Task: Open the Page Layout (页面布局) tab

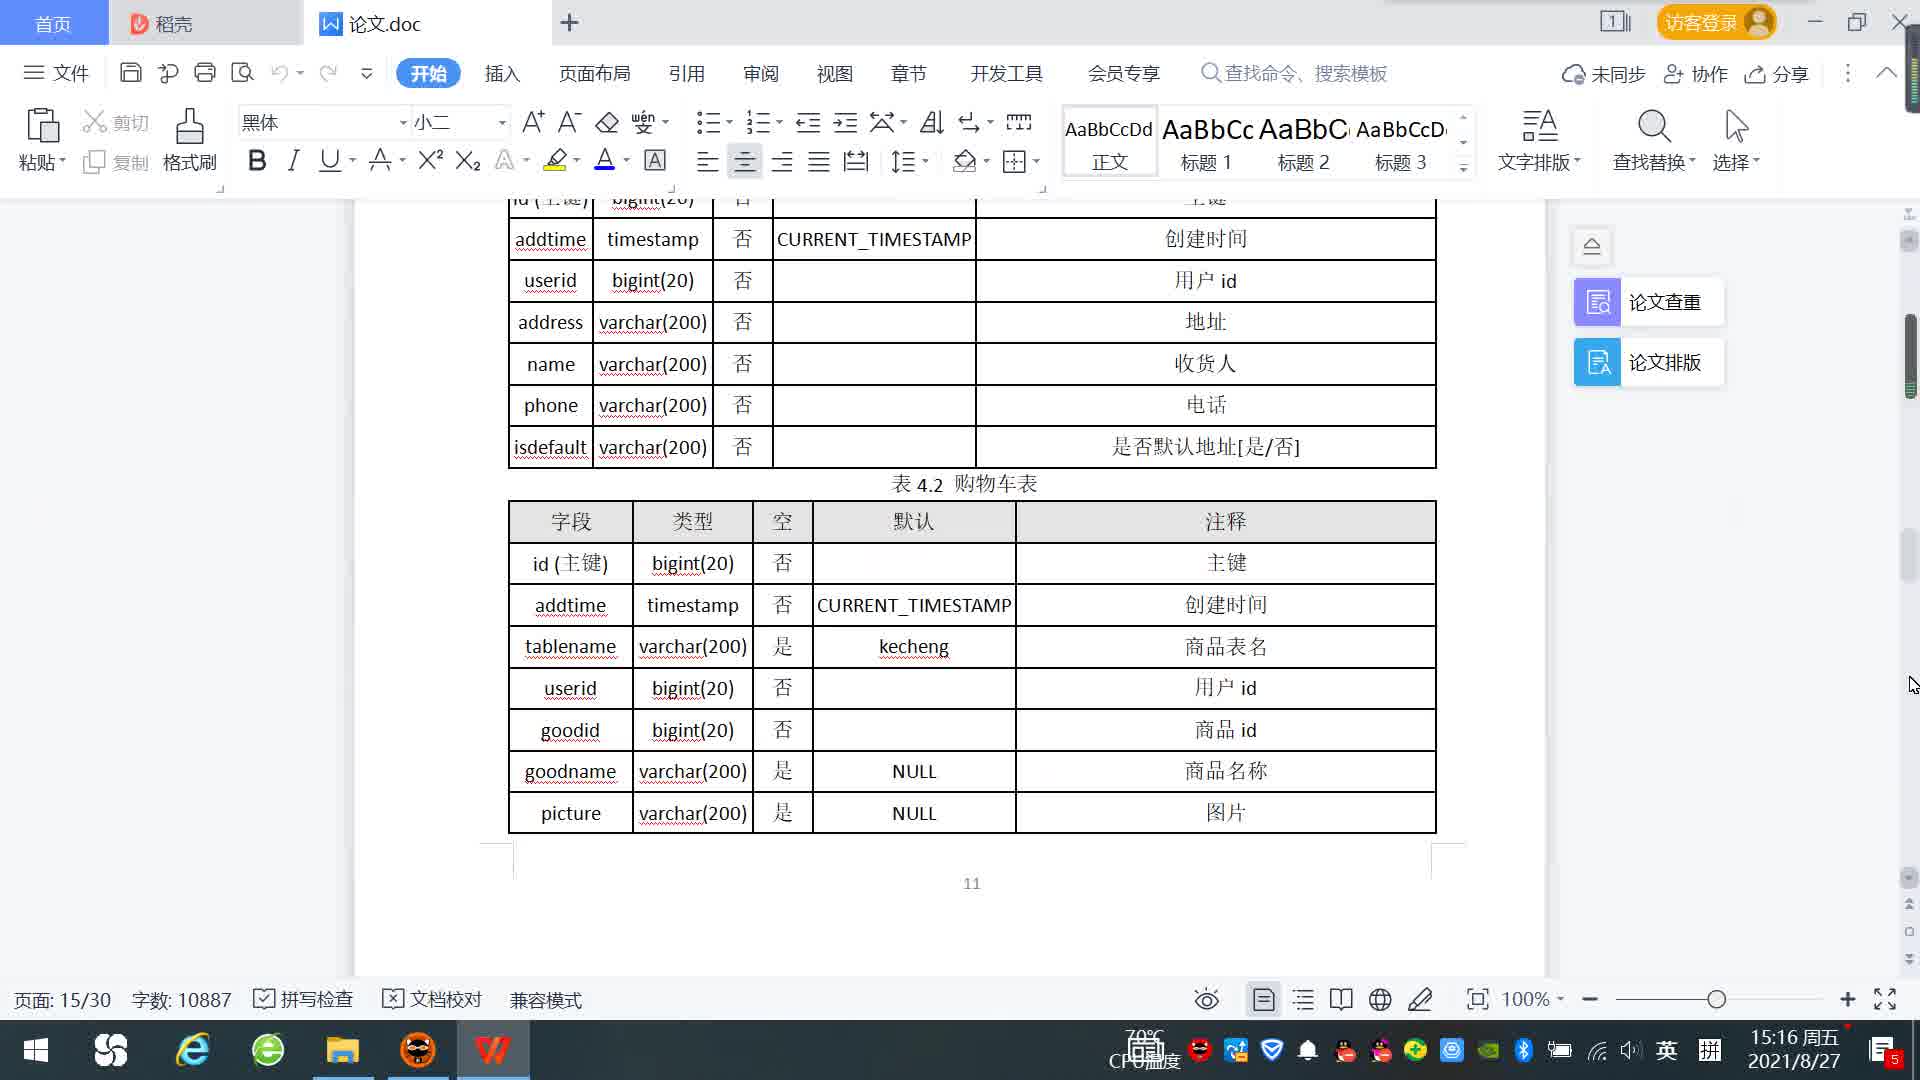Action: pos(594,73)
